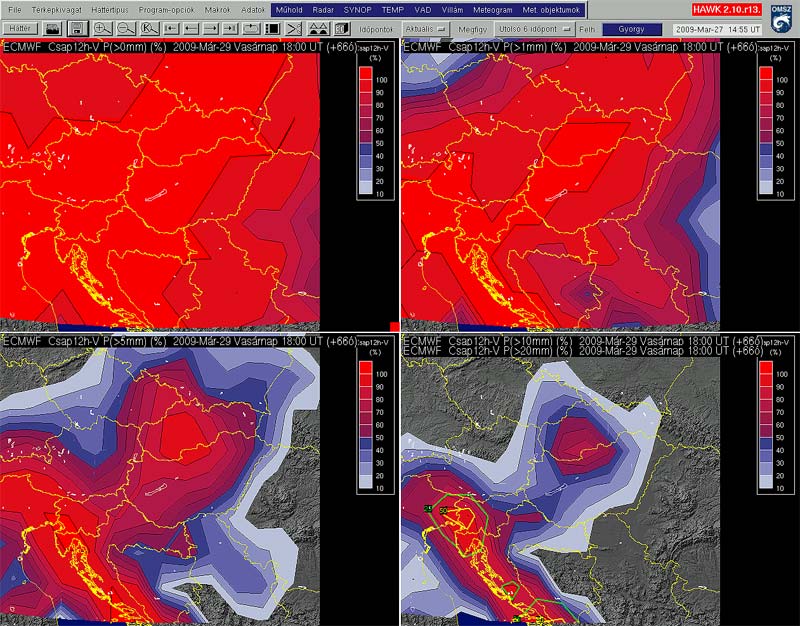This screenshot has height=626, width=800.
Task: Click the zoom in magnifier icon
Action: pos(102,30)
